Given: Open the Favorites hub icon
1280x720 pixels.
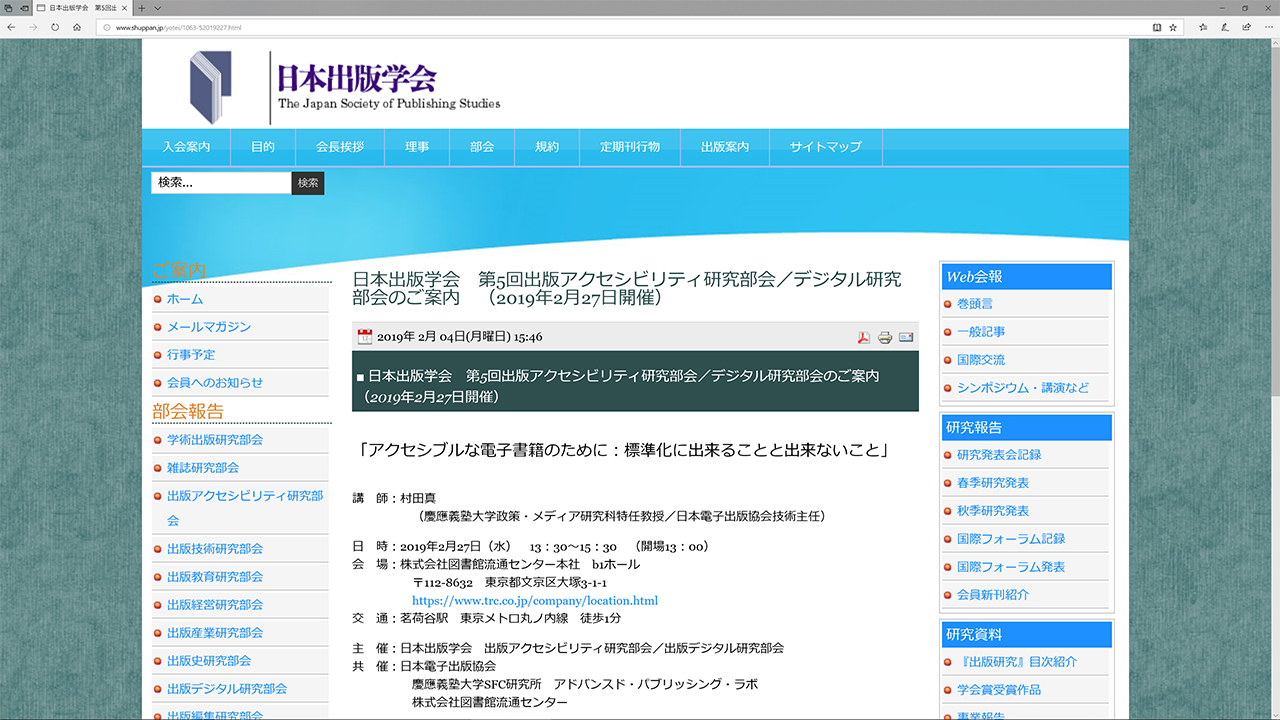Looking at the screenshot, I should tap(1203, 27).
